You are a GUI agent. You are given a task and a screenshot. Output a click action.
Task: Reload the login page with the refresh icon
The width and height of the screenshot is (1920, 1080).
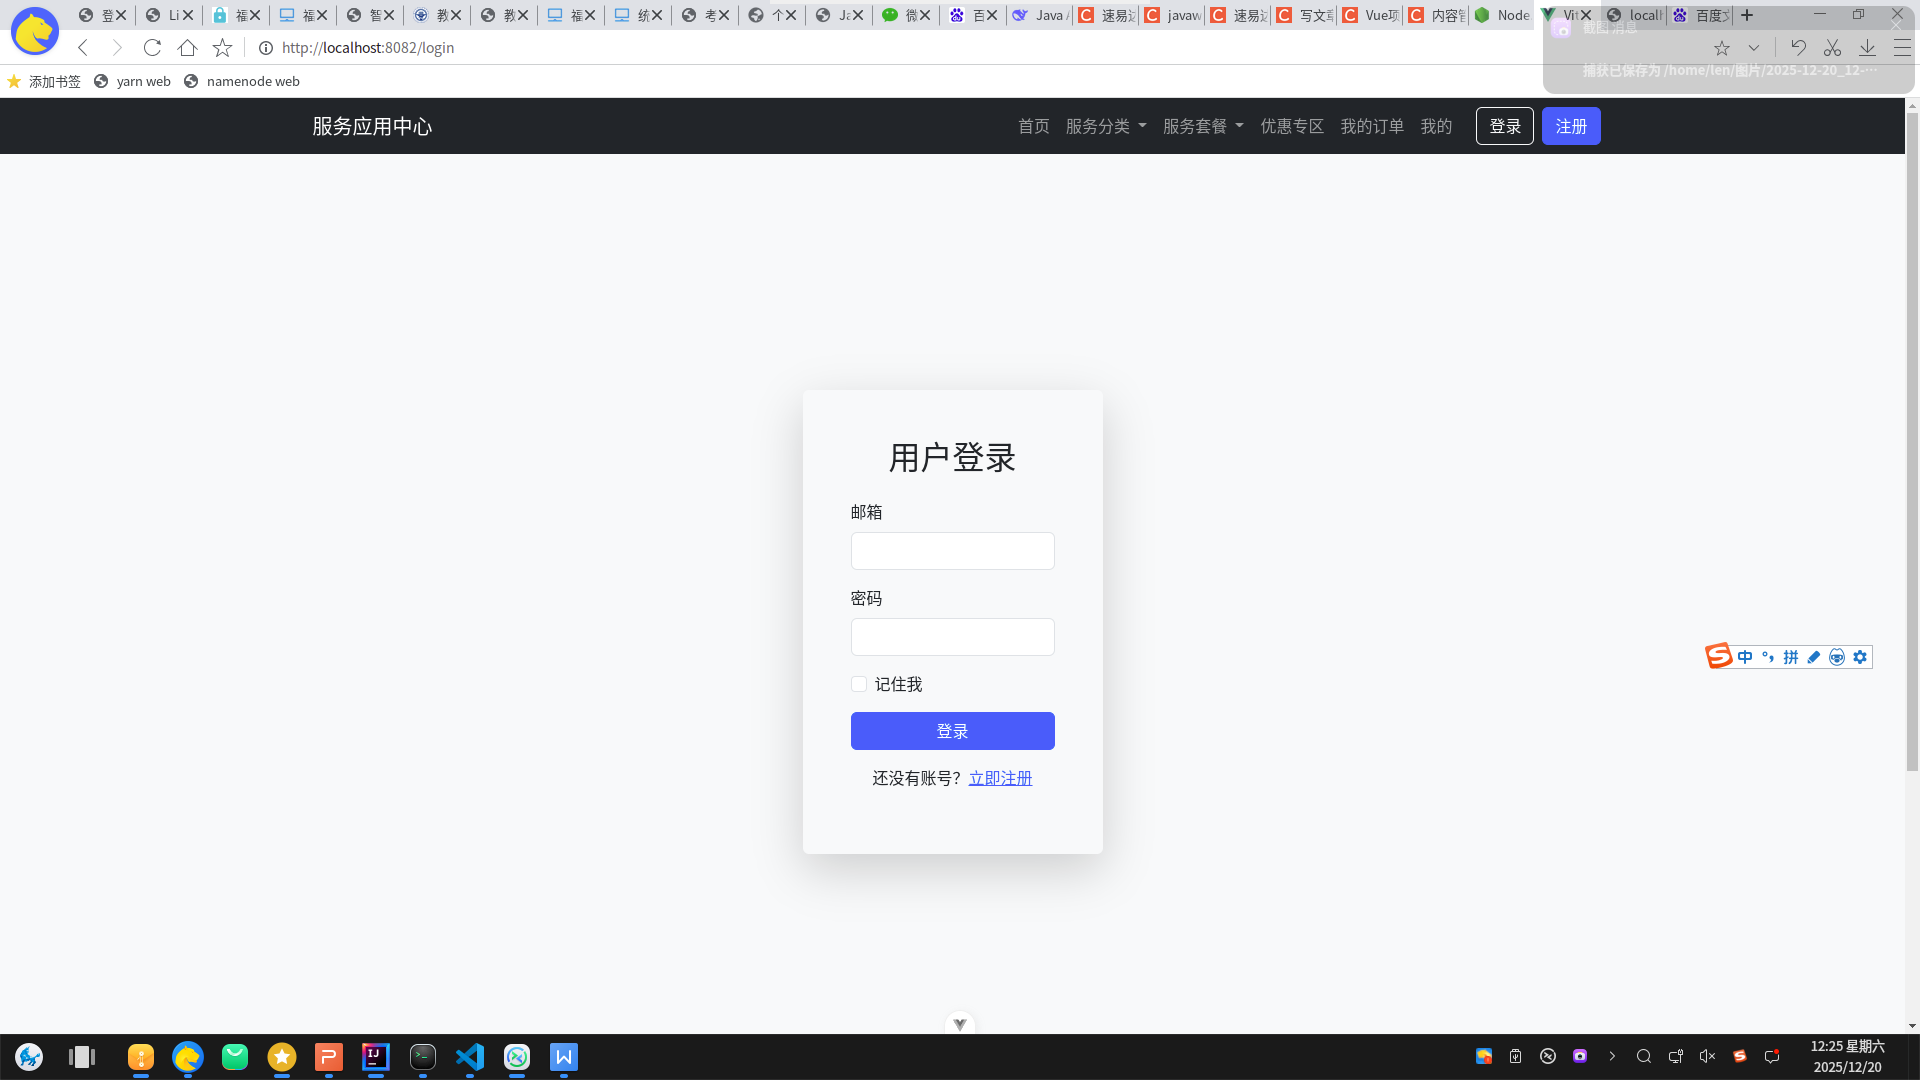[152, 47]
